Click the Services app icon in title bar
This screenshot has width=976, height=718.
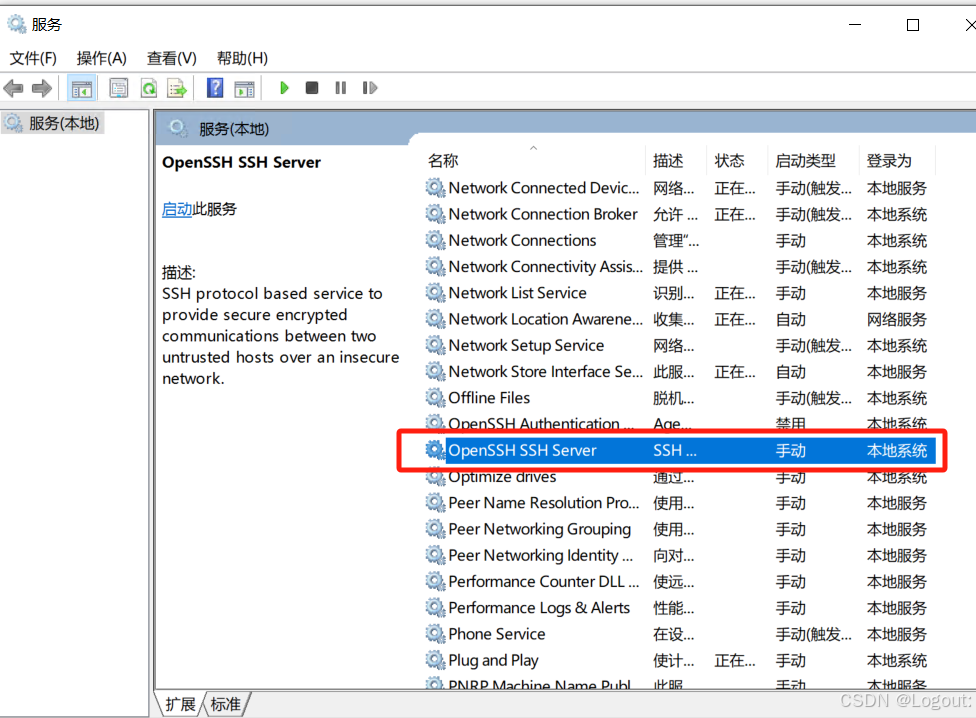pyautogui.click(x=16, y=24)
